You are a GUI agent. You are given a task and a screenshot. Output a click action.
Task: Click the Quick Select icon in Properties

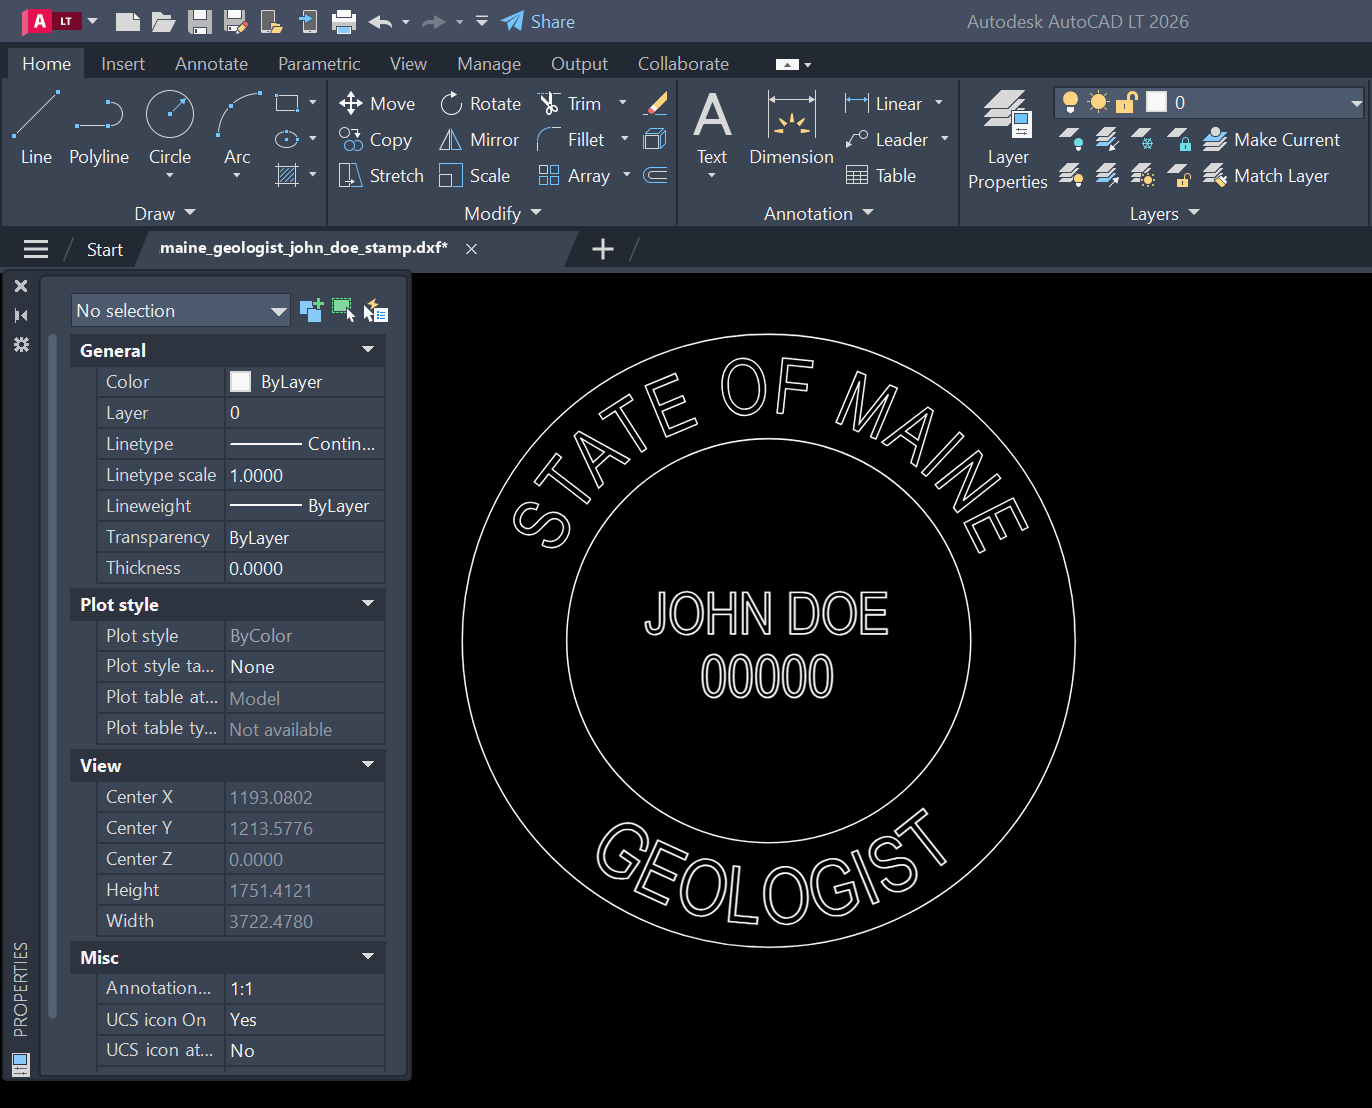pyautogui.click(x=375, y=310)
